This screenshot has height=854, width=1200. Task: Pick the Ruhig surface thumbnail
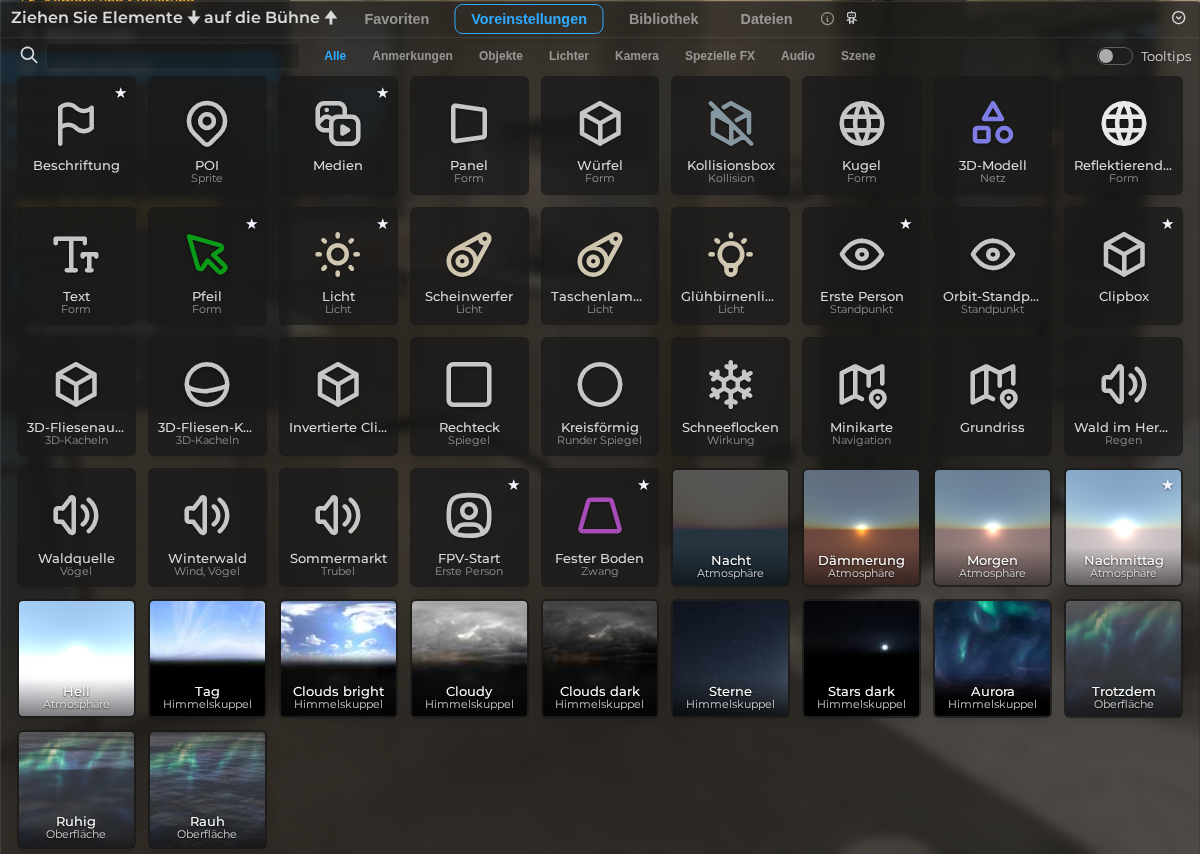[76, 789]
